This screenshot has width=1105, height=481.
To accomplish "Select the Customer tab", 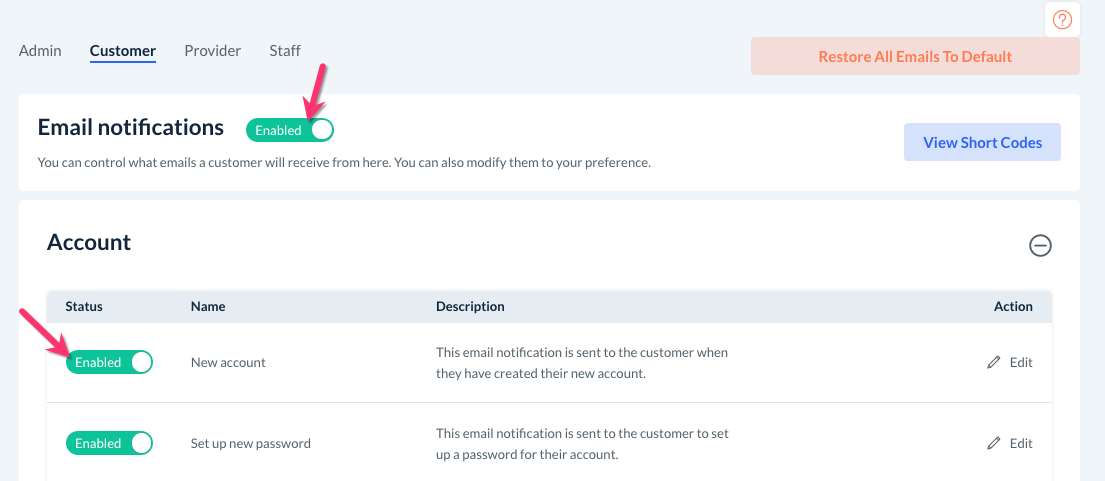I will [x=122, y=51].
